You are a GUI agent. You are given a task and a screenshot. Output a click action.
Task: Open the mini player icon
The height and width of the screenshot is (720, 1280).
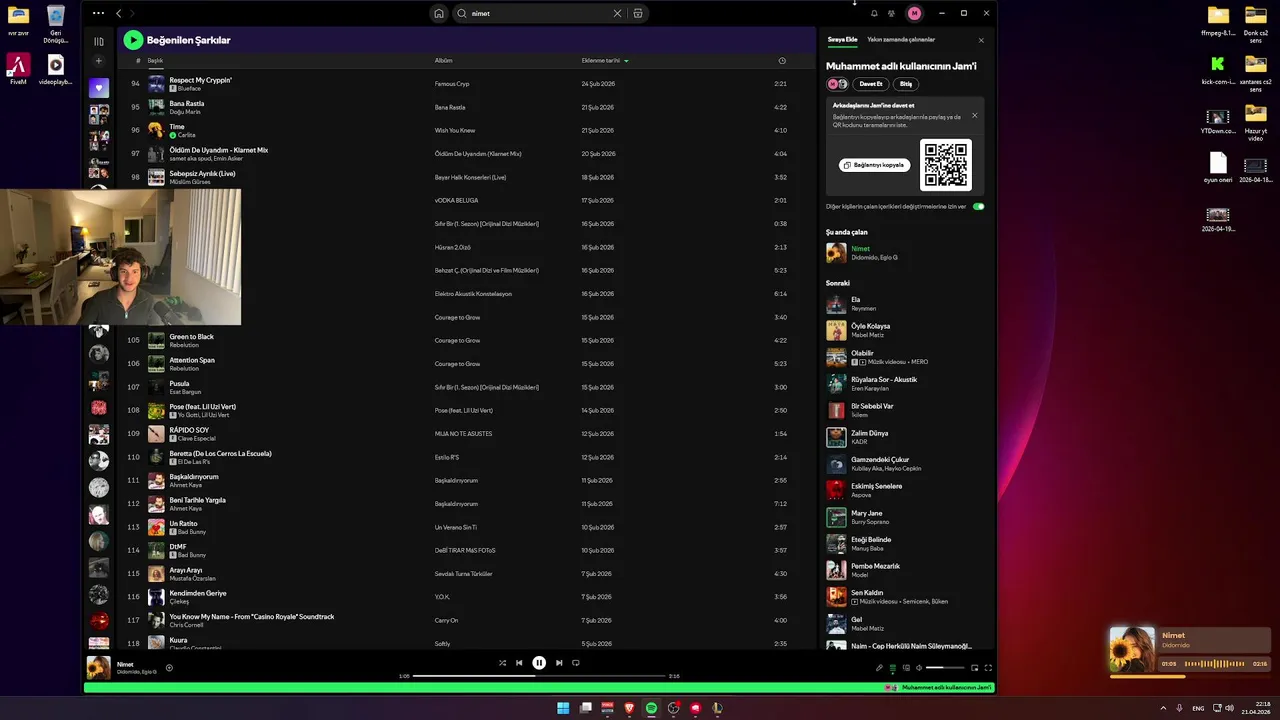(x=975, y=668)
